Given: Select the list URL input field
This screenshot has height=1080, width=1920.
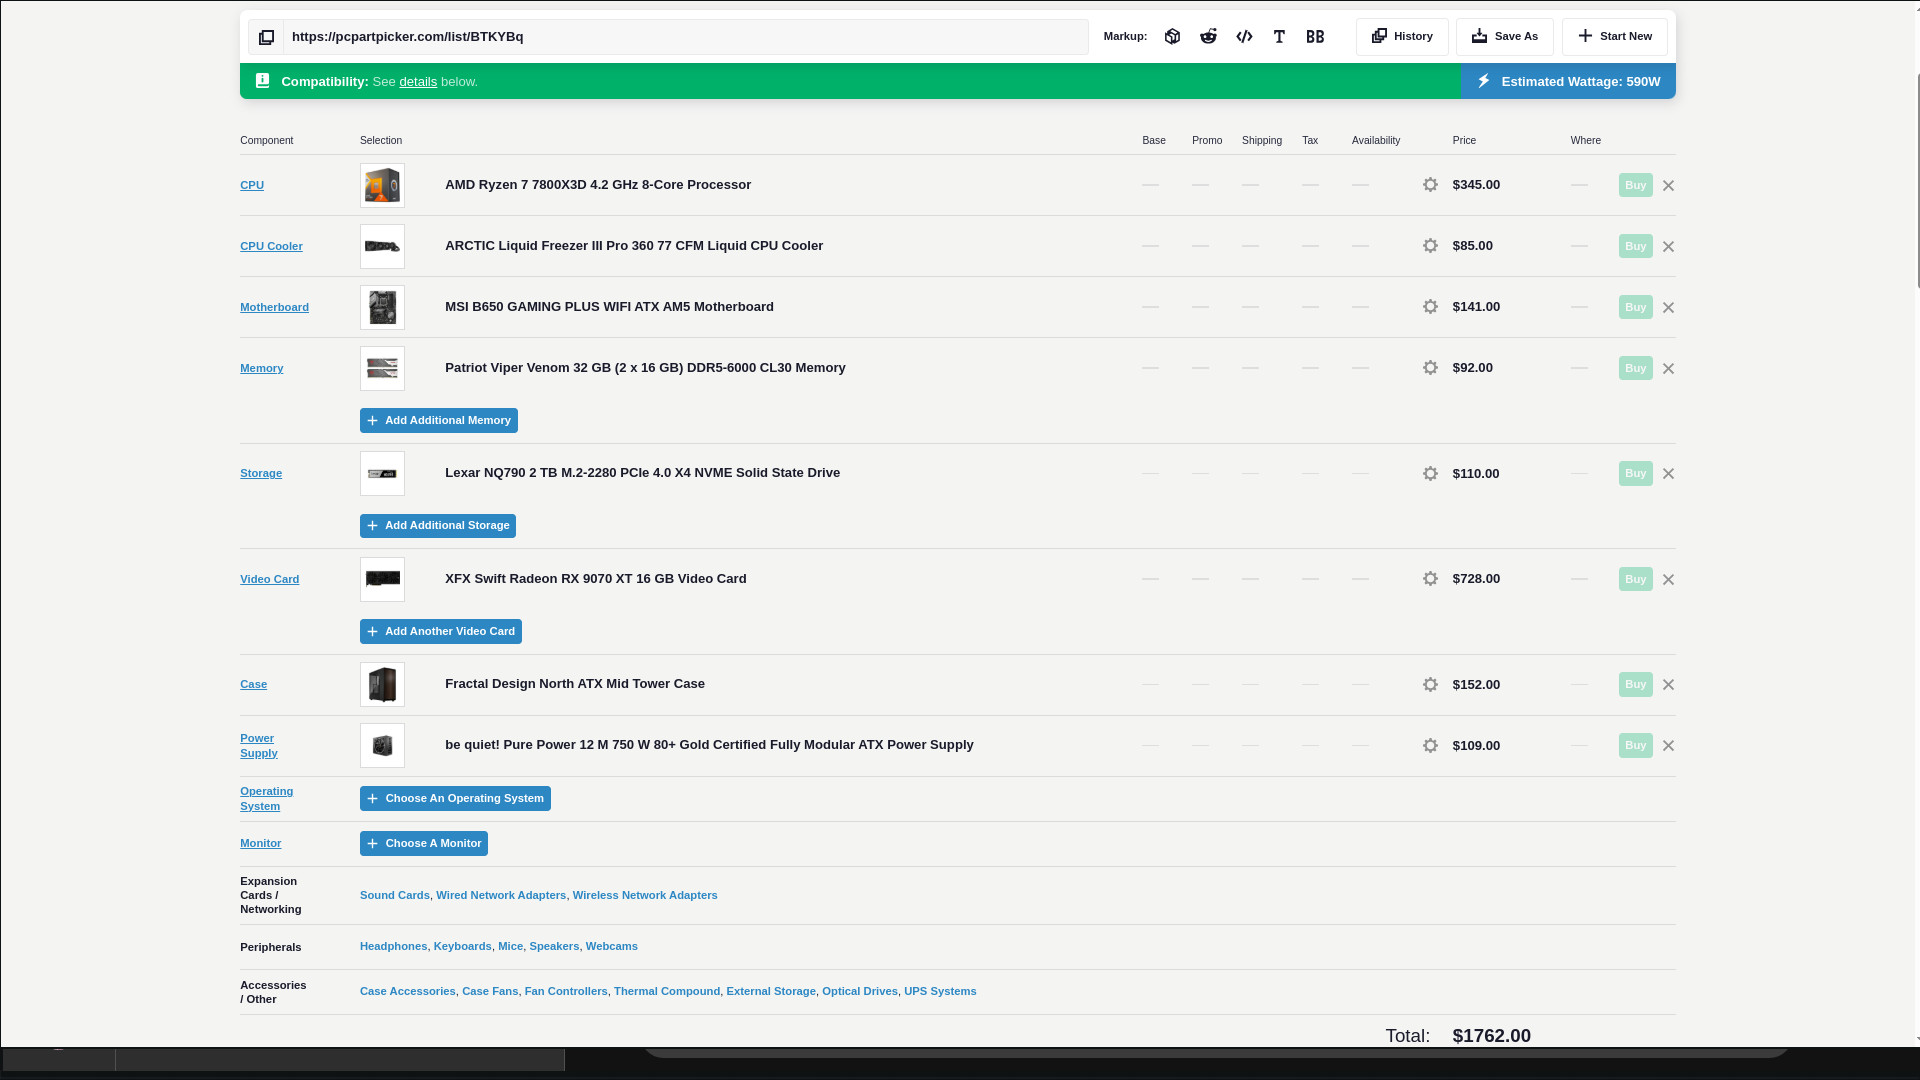Looking at the screenshot, I should pyautogui.click(x=686, y=37).
